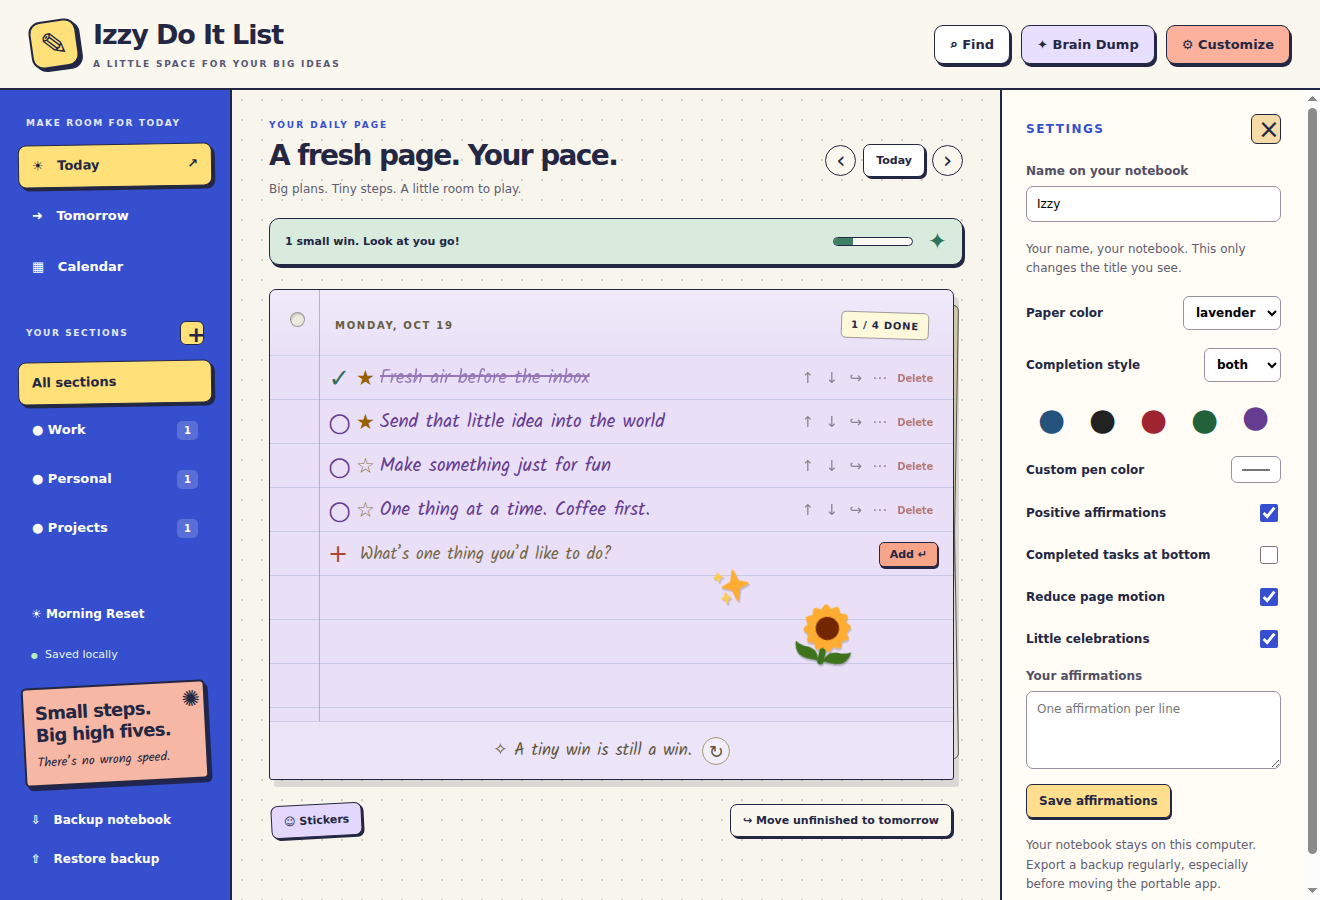Enable Completed tasks at bottom

pos(1269,555)
